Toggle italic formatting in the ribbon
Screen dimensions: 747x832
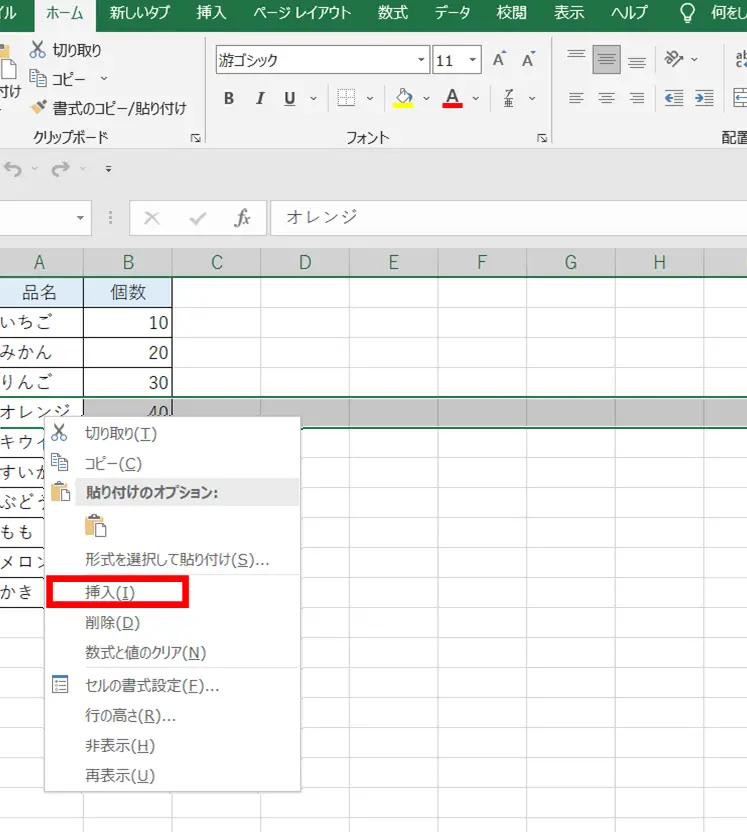click(260, 98)
